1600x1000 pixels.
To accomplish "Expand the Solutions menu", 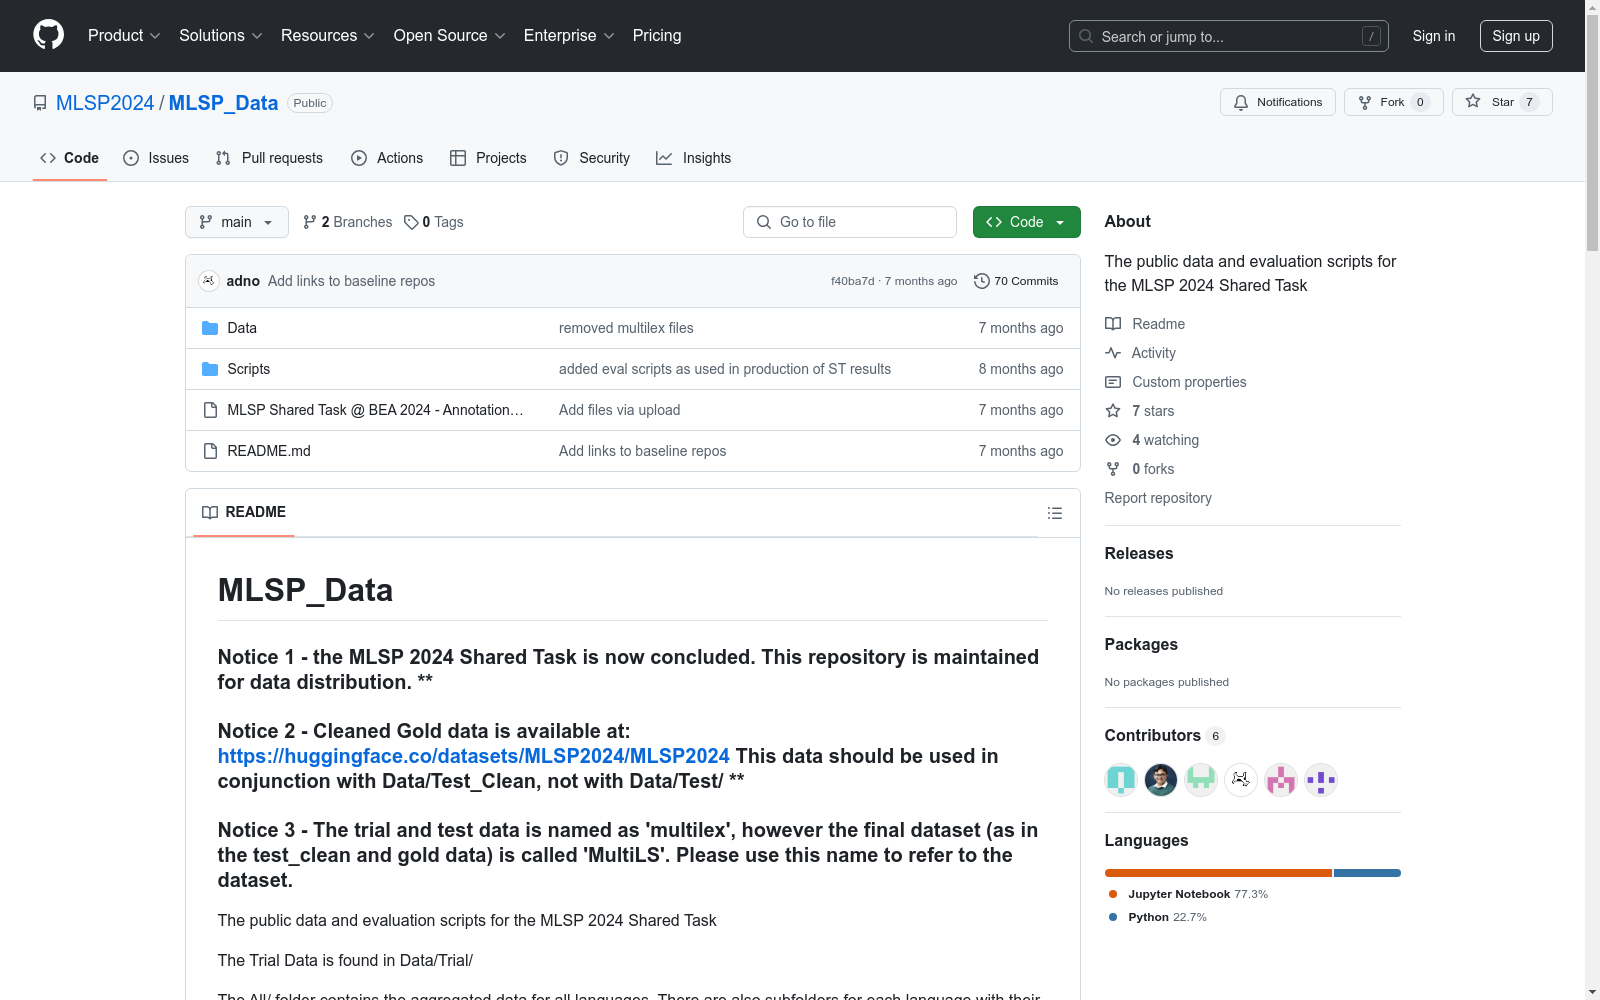I will pos(220,36).
